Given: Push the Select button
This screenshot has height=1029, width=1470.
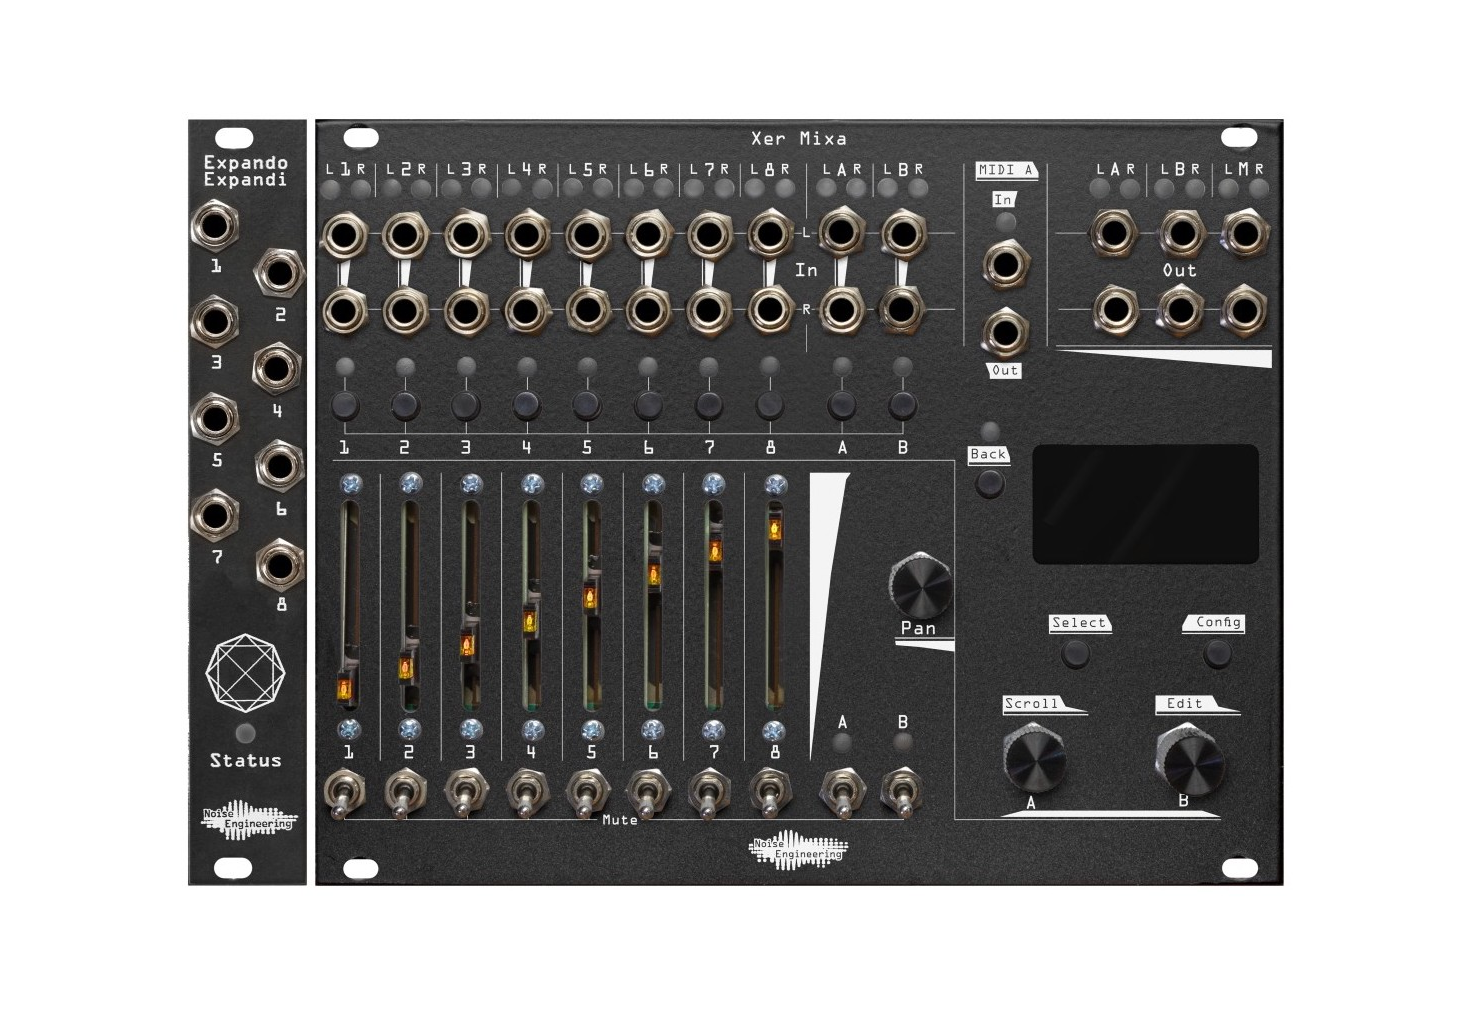Looking at the screenshot, I should point(1075,653).
